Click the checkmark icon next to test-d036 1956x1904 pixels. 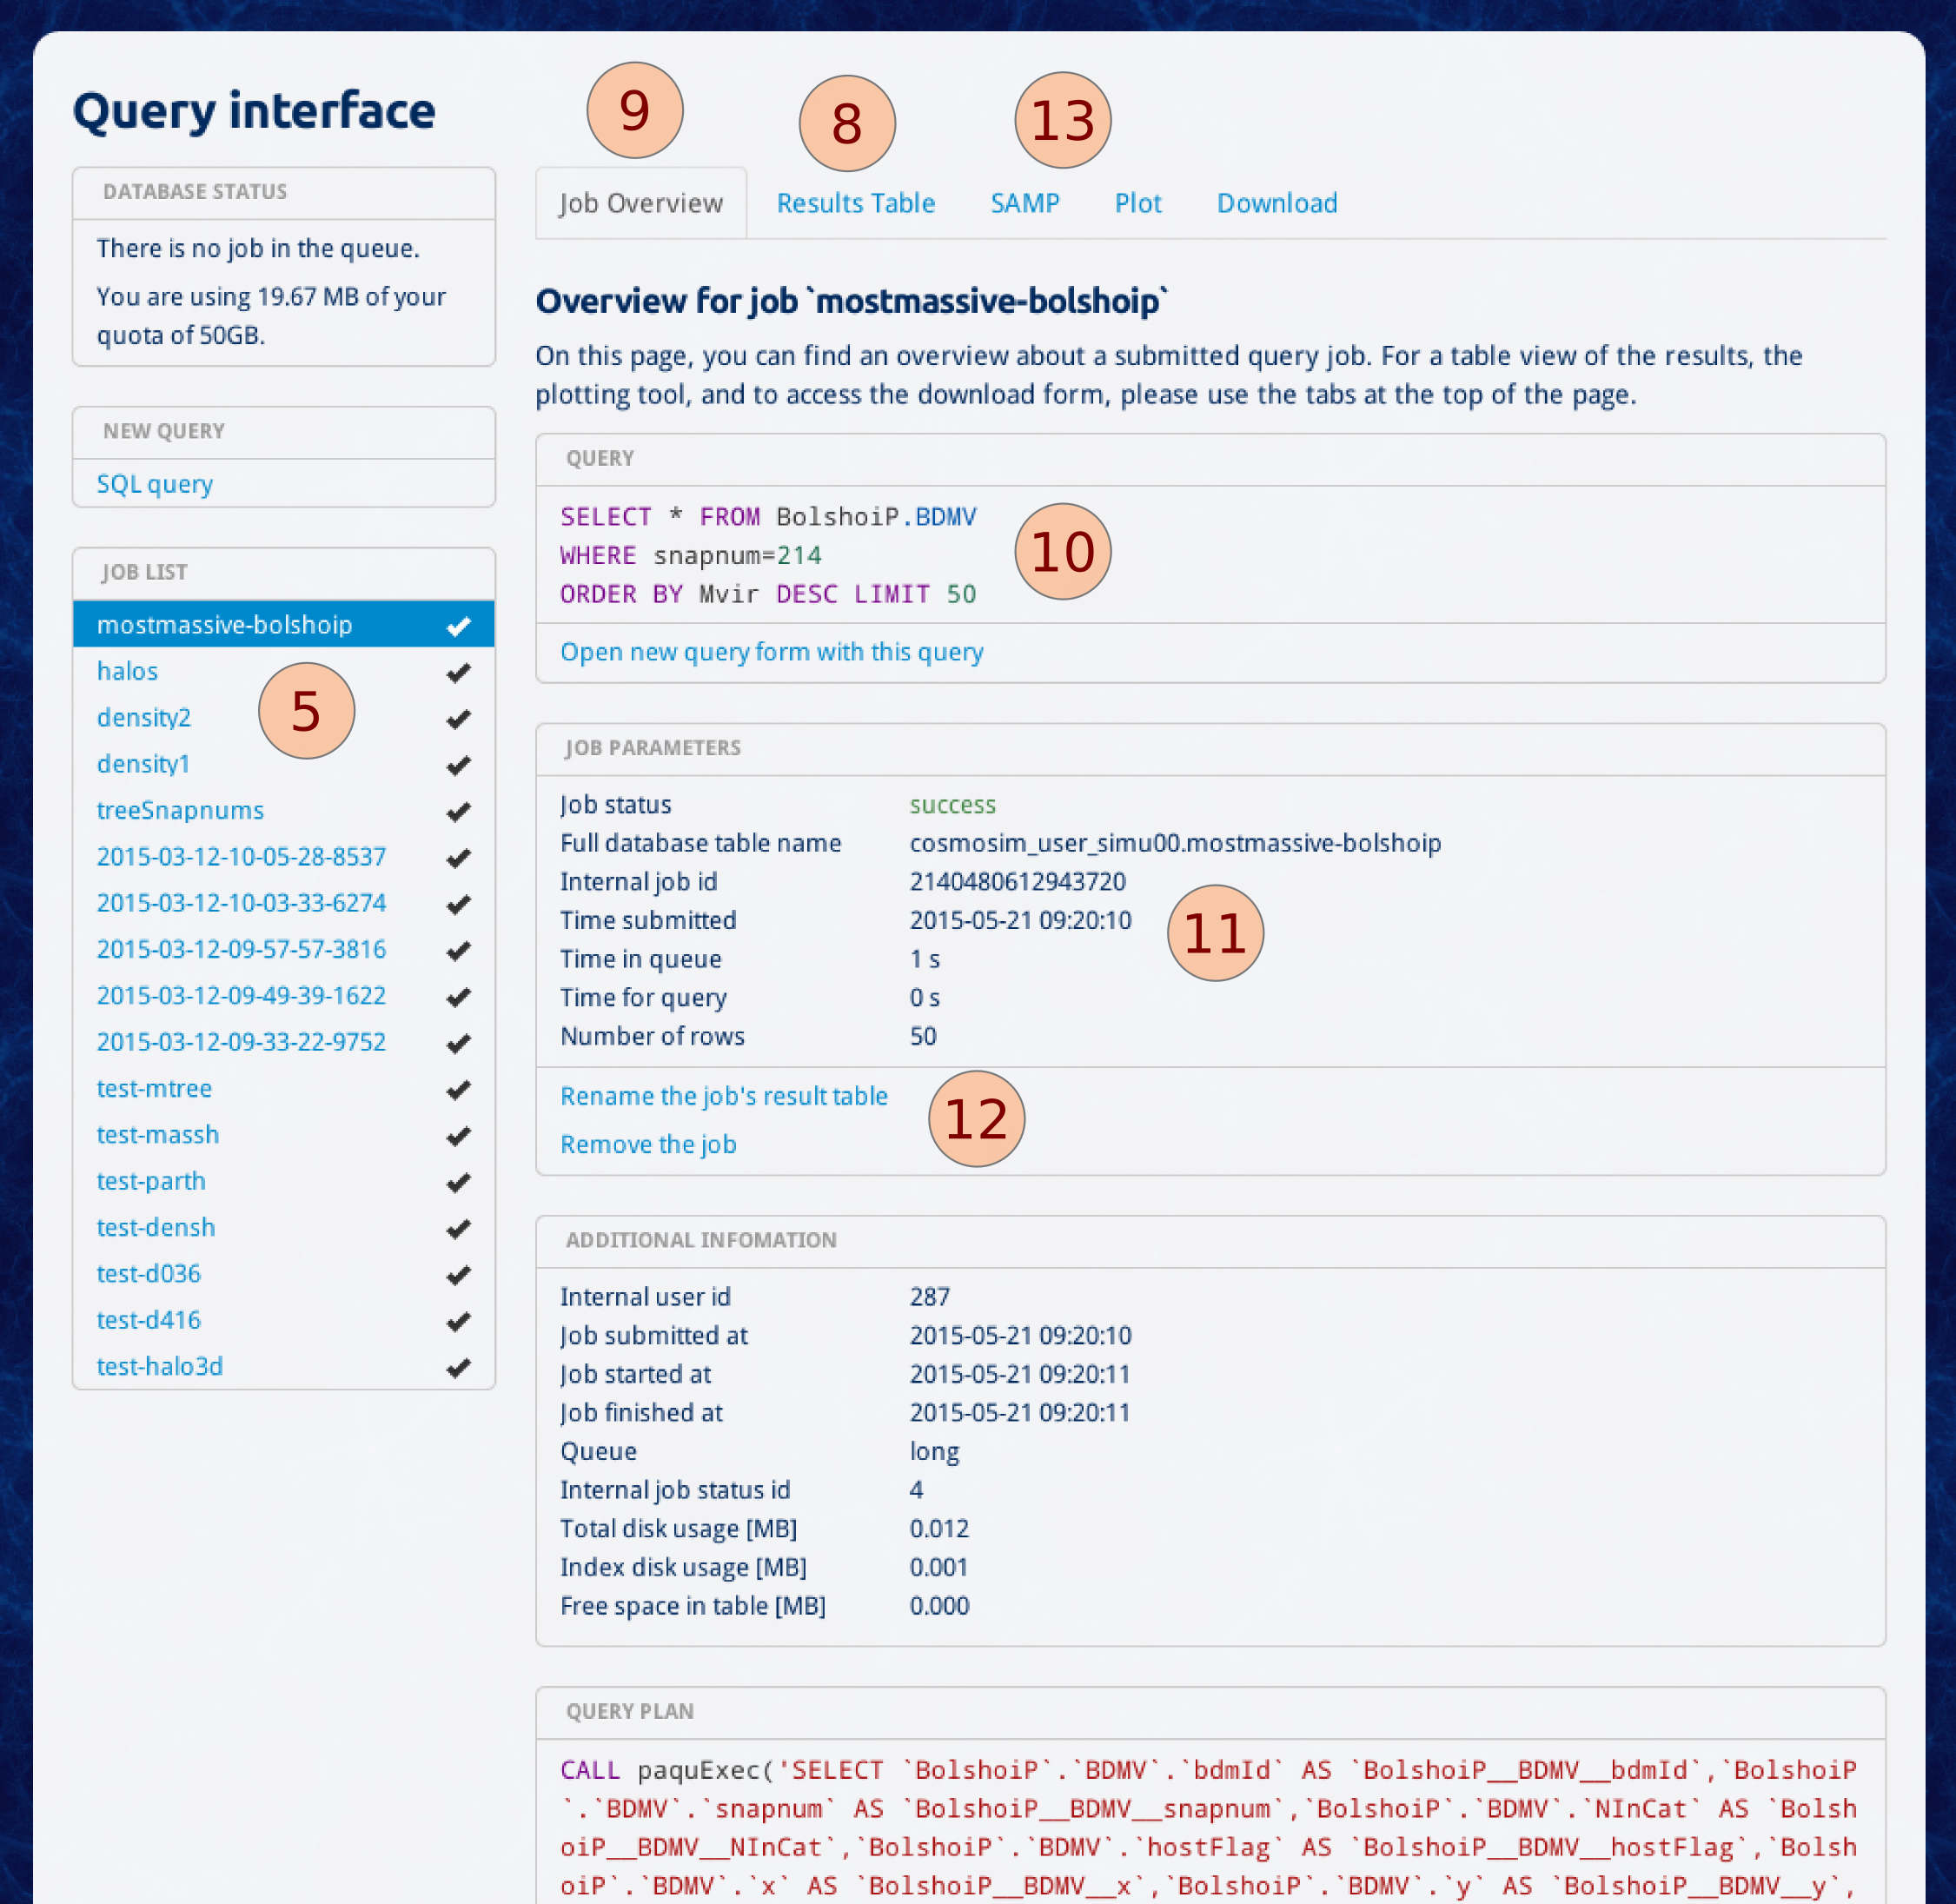[x=459, y=1275]
